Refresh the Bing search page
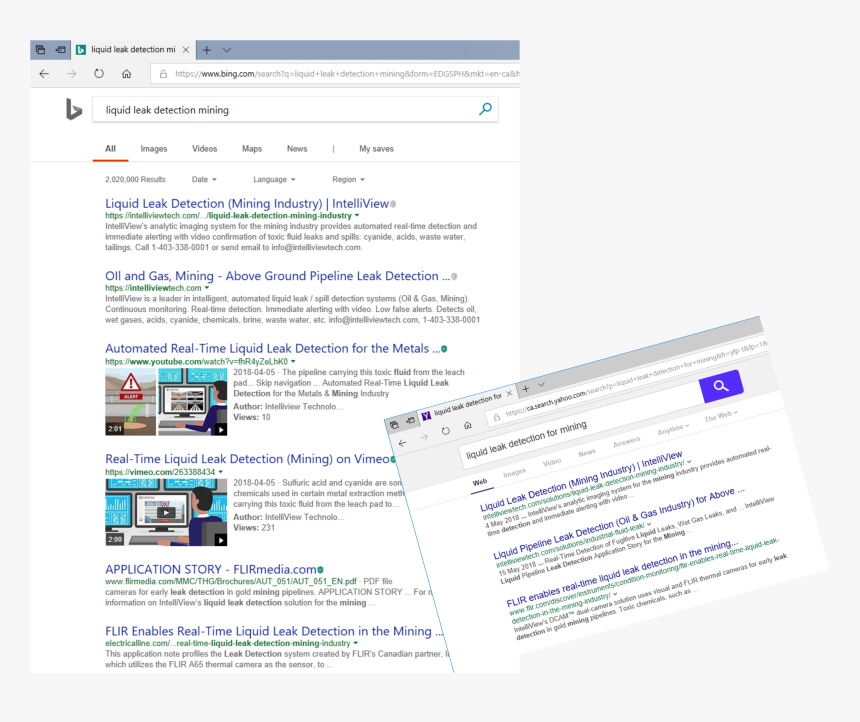860x722 pixels. coord(99,74)
